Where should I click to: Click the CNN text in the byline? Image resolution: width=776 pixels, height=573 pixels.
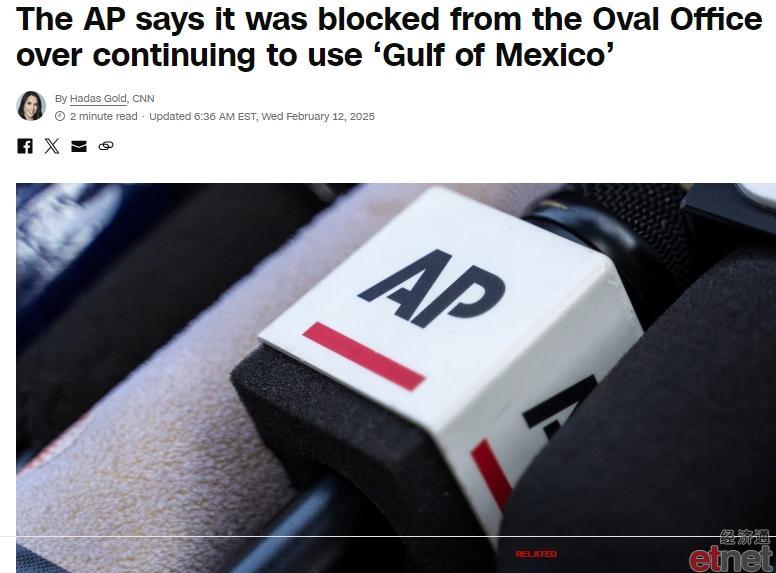click(143, 98)
